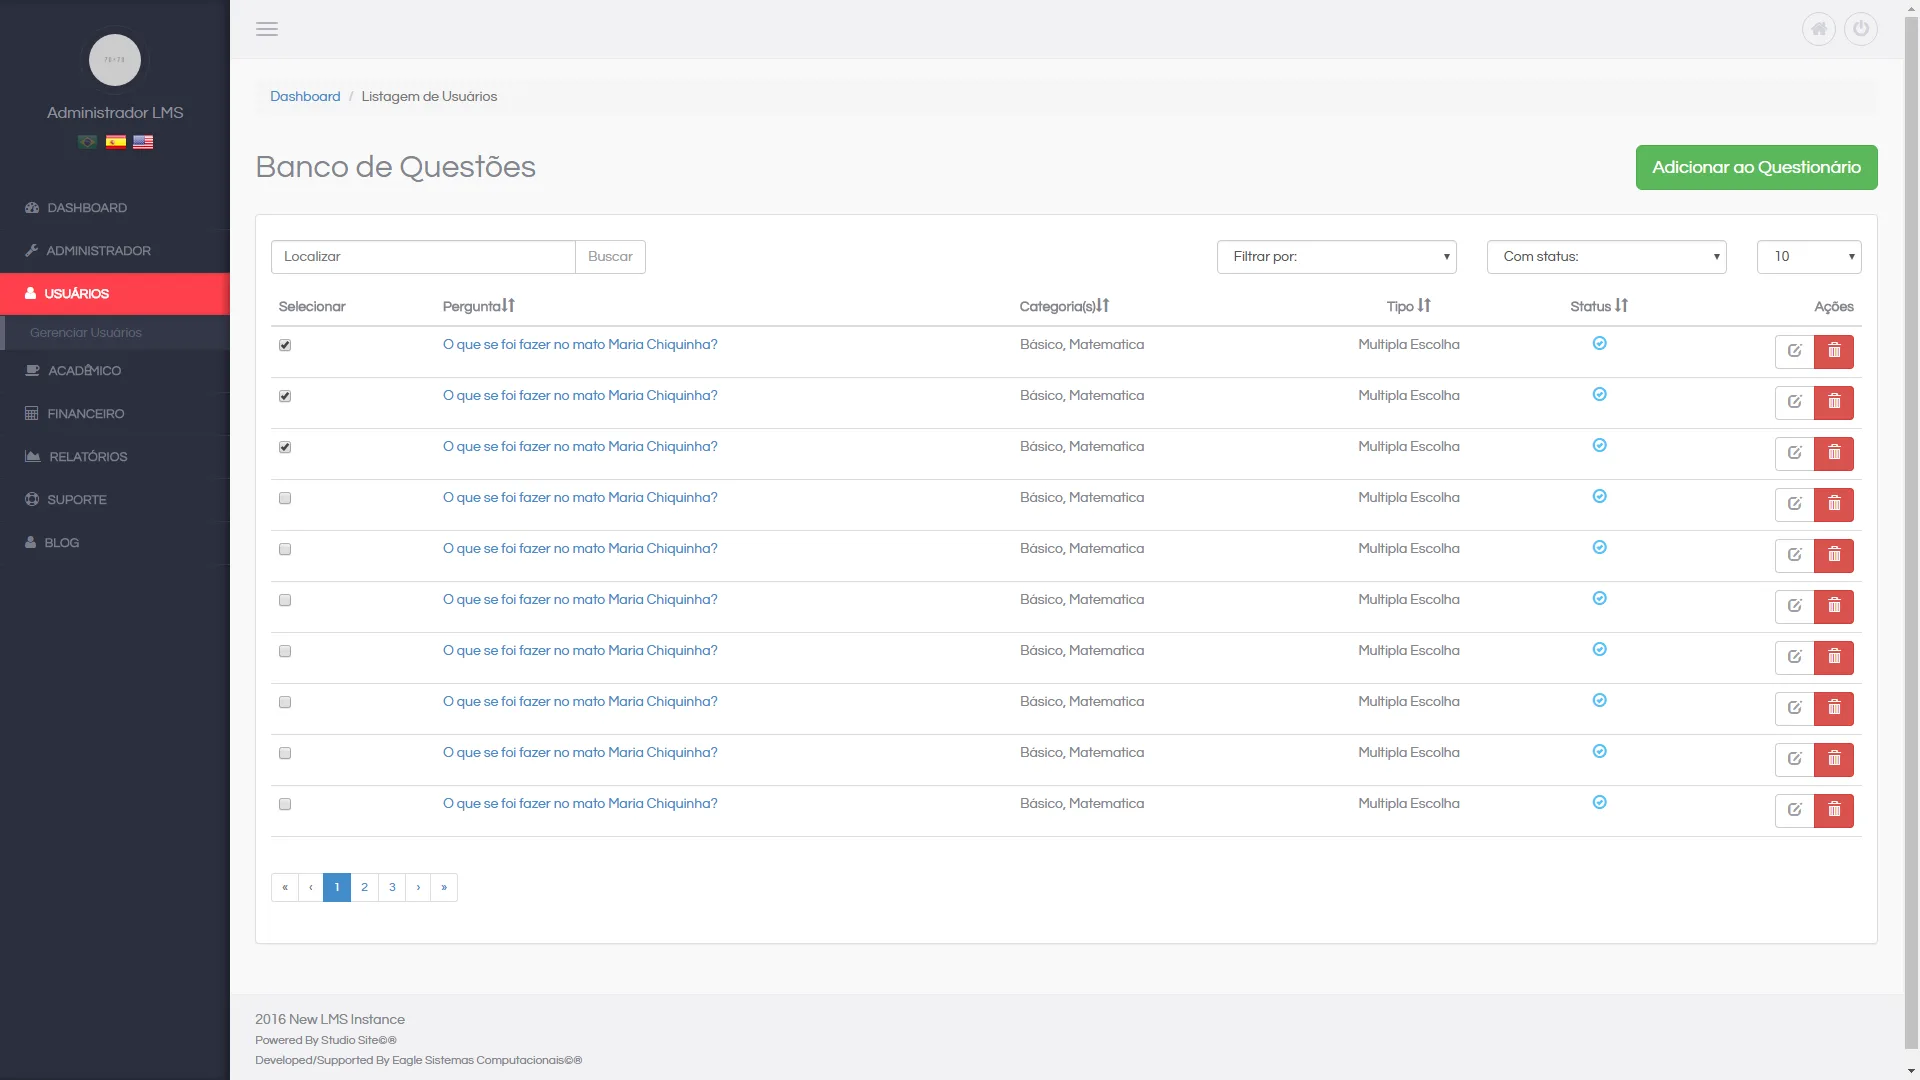The image size is (1920, 1080).
Task: Select the Usuários sidebar menu
Action: pos(115,294)
